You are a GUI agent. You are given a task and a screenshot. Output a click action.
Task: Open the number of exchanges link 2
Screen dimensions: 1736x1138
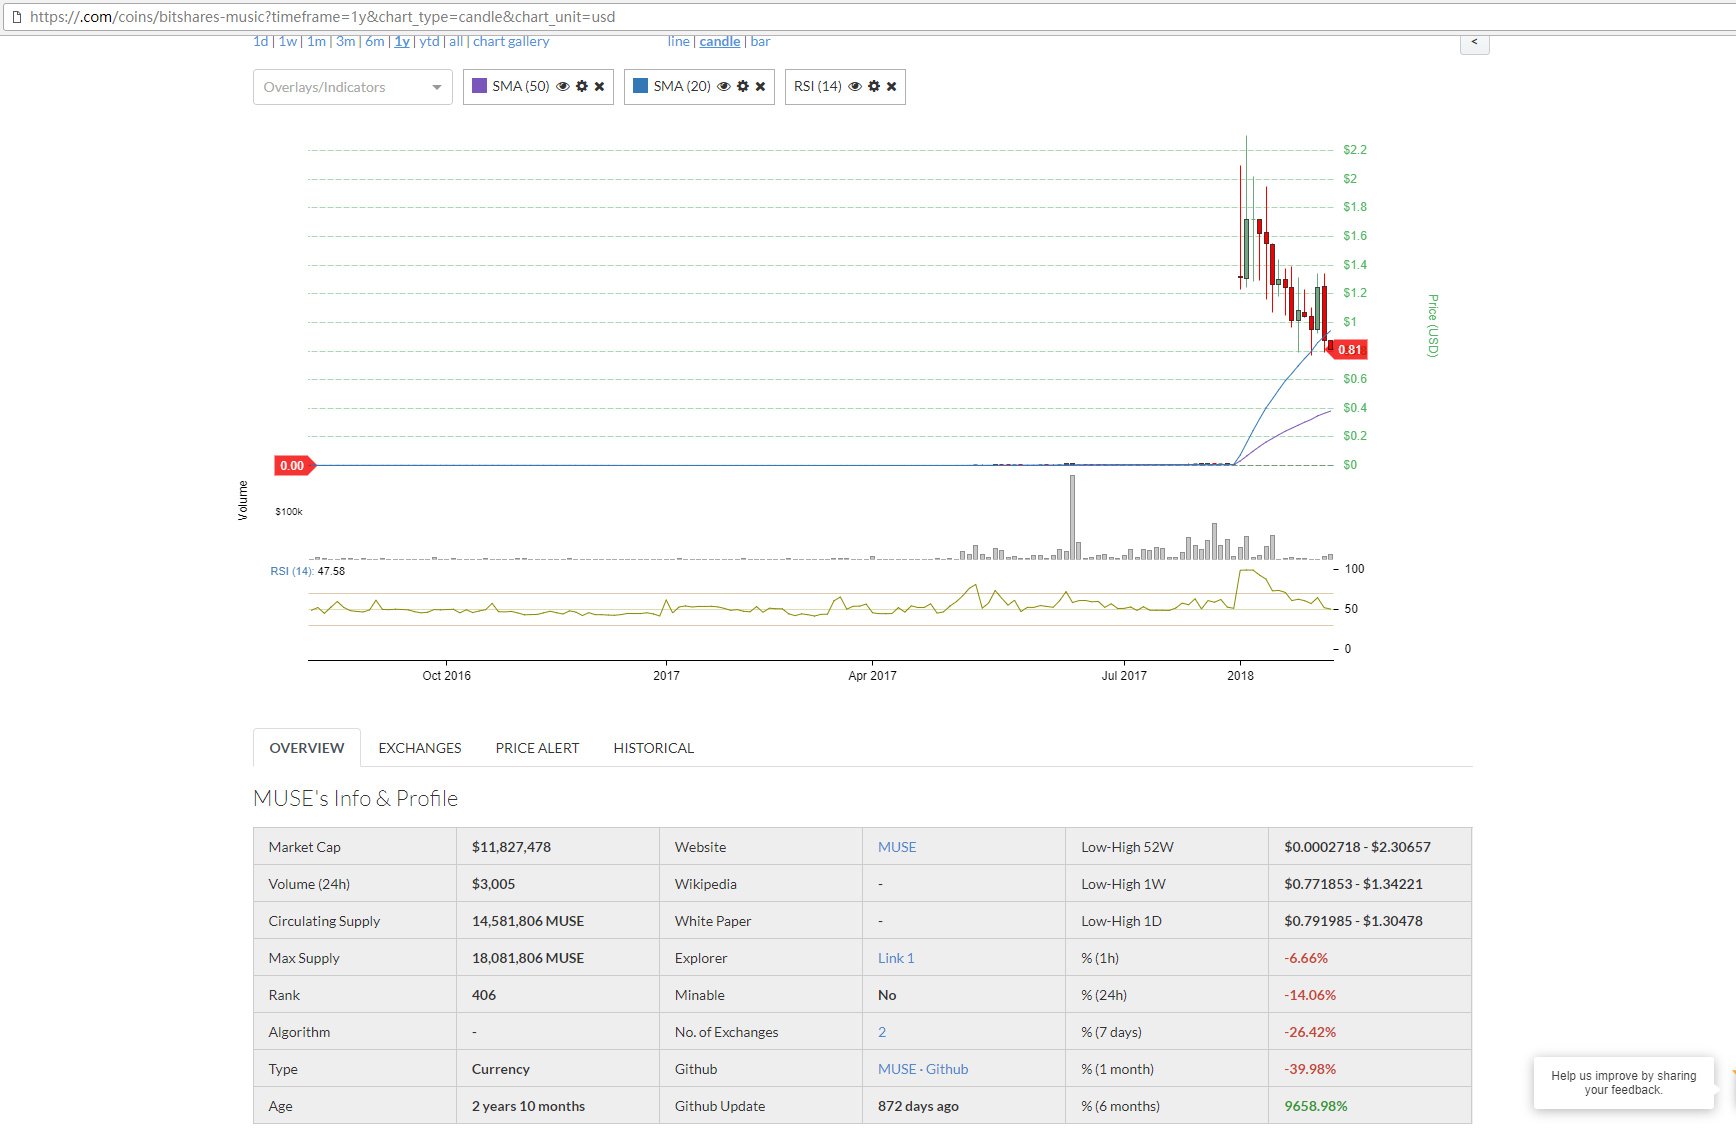click(x=882, y=1032)
